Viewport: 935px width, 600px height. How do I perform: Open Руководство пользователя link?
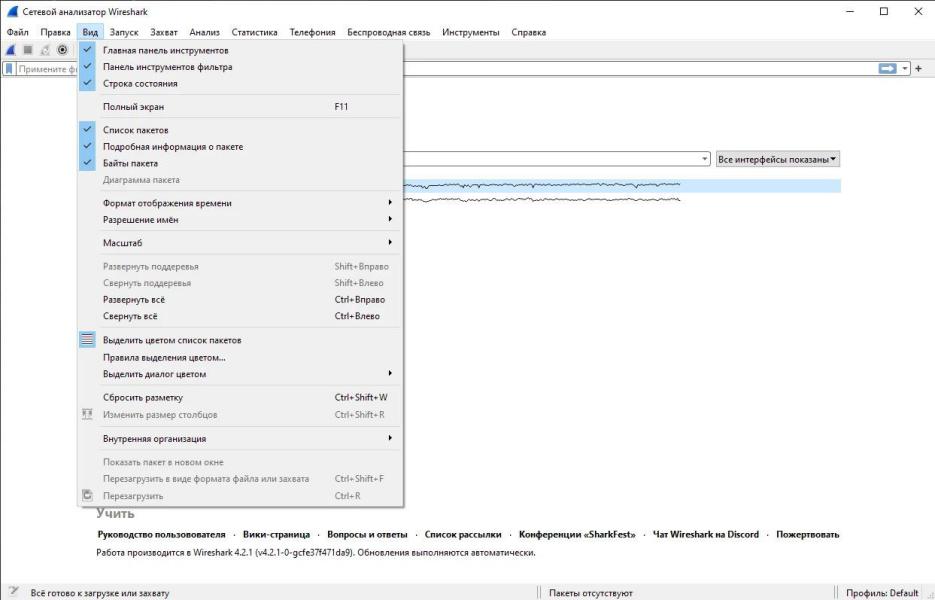pyautogui.click(x=162, y=534)
